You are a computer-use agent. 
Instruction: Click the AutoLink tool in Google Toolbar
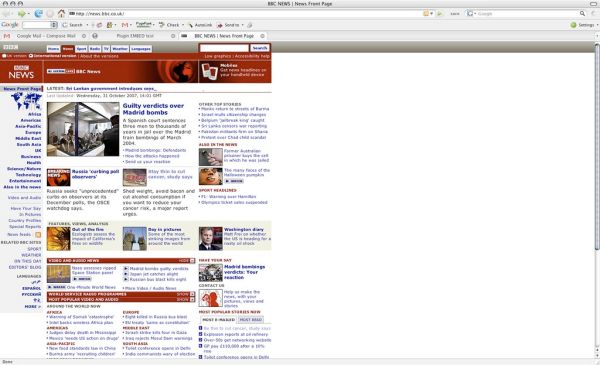pos(201,25)
